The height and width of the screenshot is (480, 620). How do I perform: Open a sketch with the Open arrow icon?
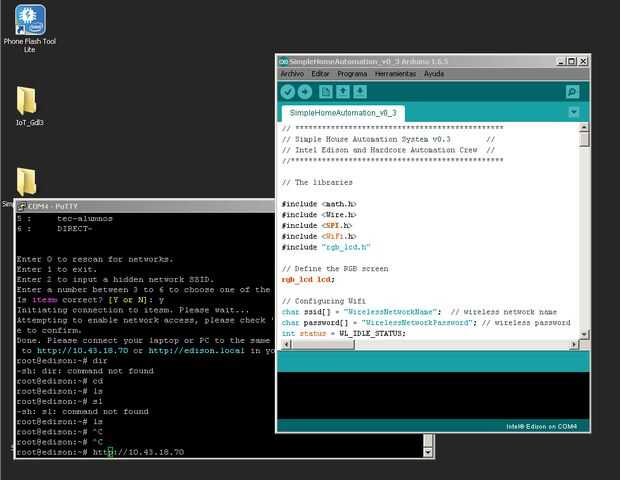click(343, 92)
